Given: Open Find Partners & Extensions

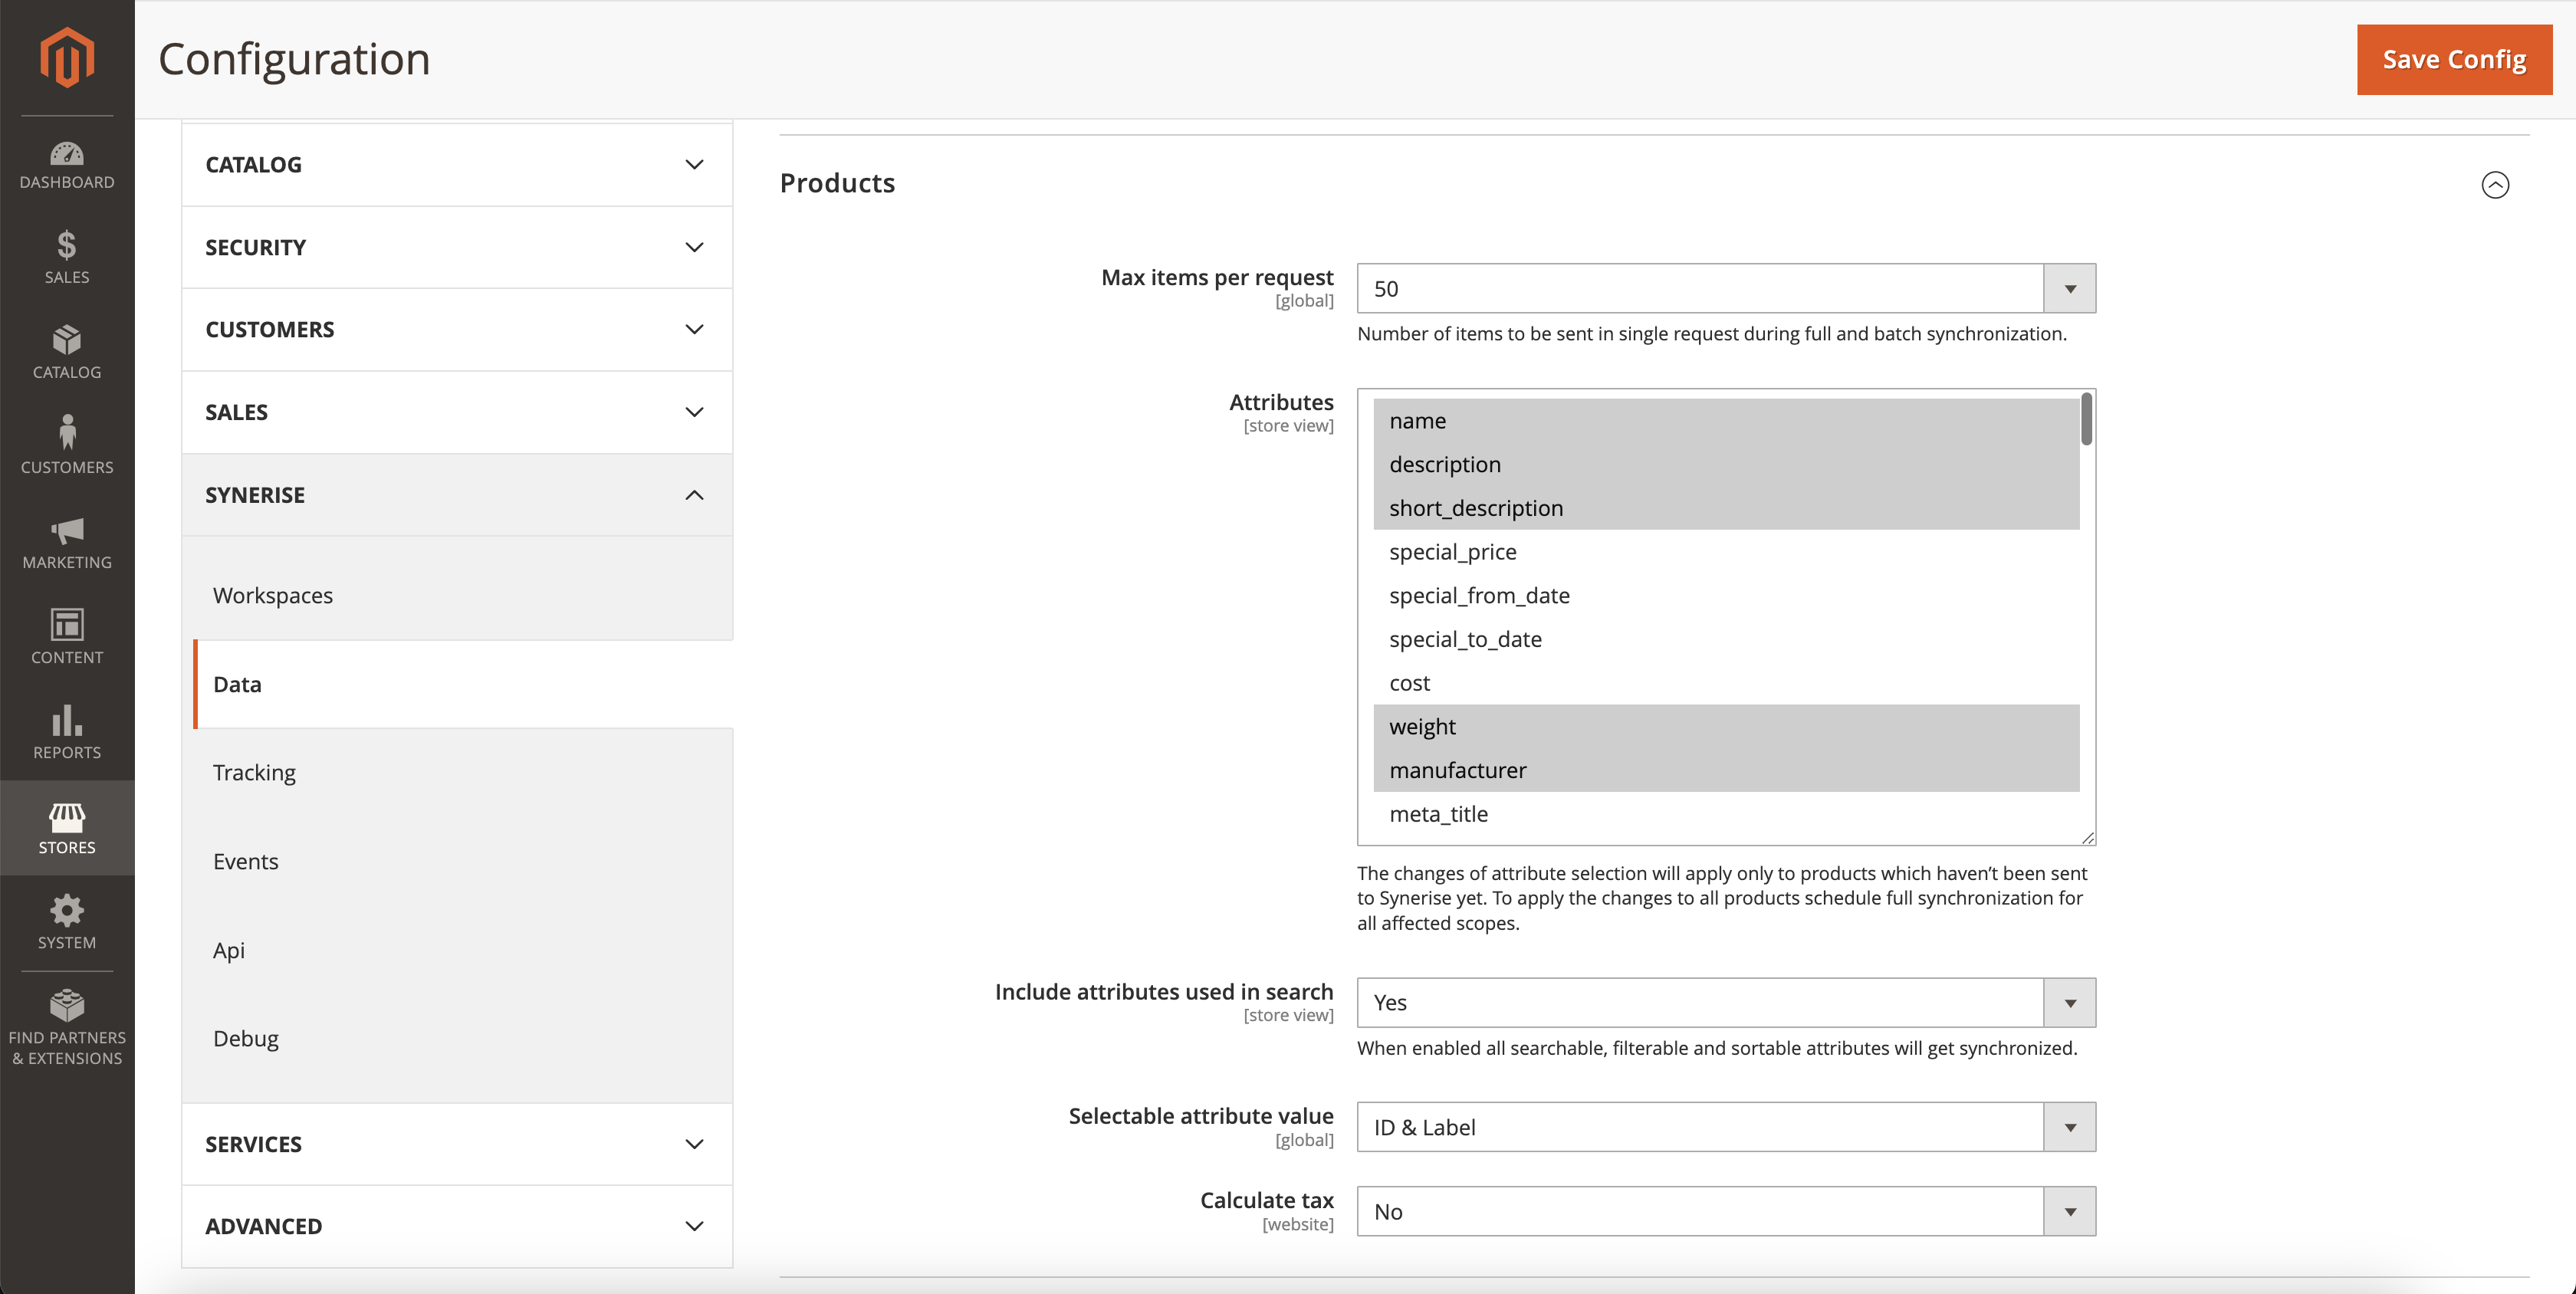Looking at the screenshot, I should point(66,1025).
